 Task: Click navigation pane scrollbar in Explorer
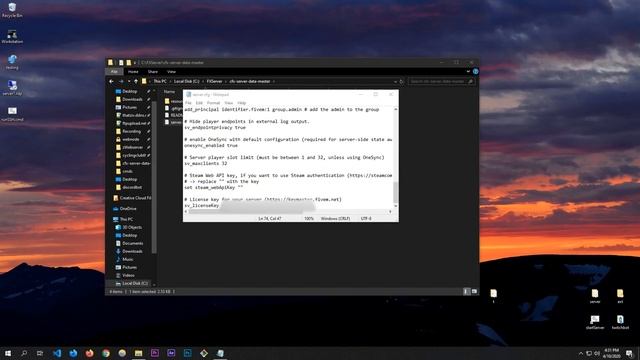(154, 178)
